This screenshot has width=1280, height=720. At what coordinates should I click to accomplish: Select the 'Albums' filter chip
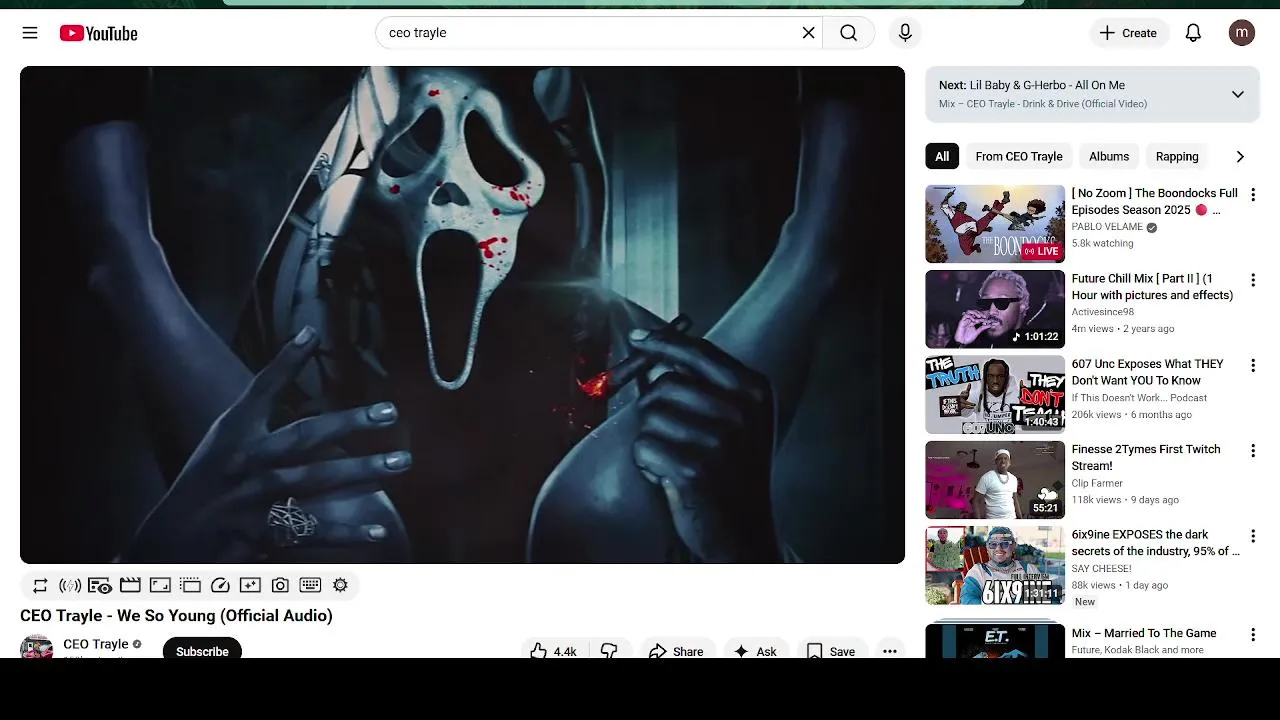click(x=1109, y=156)
